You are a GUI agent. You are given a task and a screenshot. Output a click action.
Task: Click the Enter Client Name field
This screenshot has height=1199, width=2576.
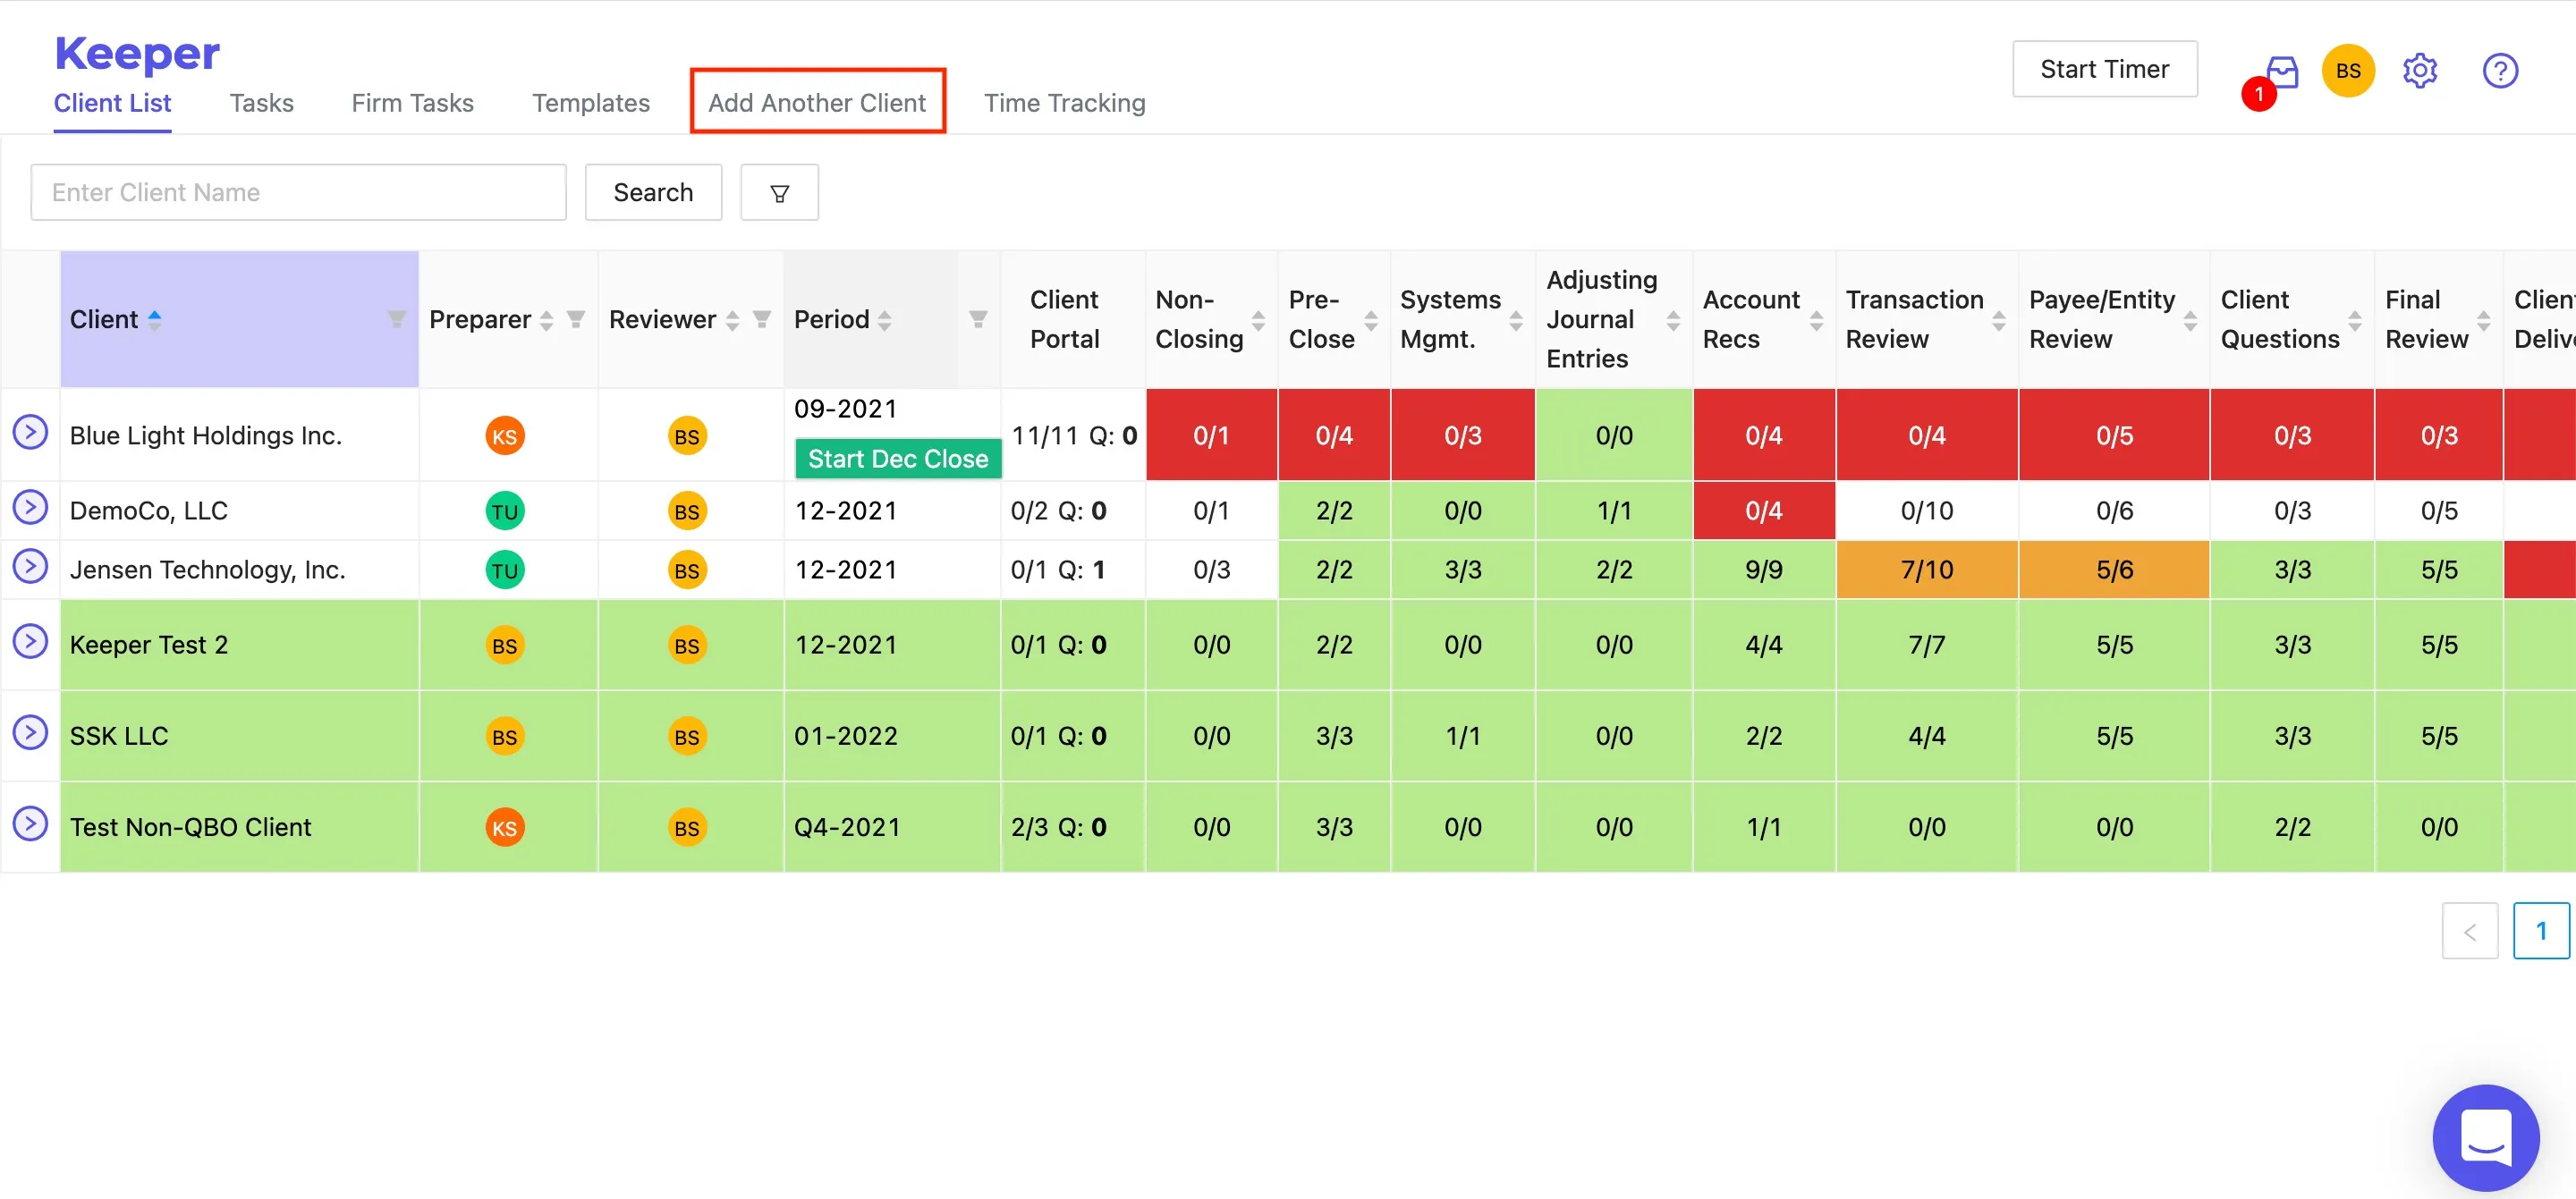coord(298,193)
